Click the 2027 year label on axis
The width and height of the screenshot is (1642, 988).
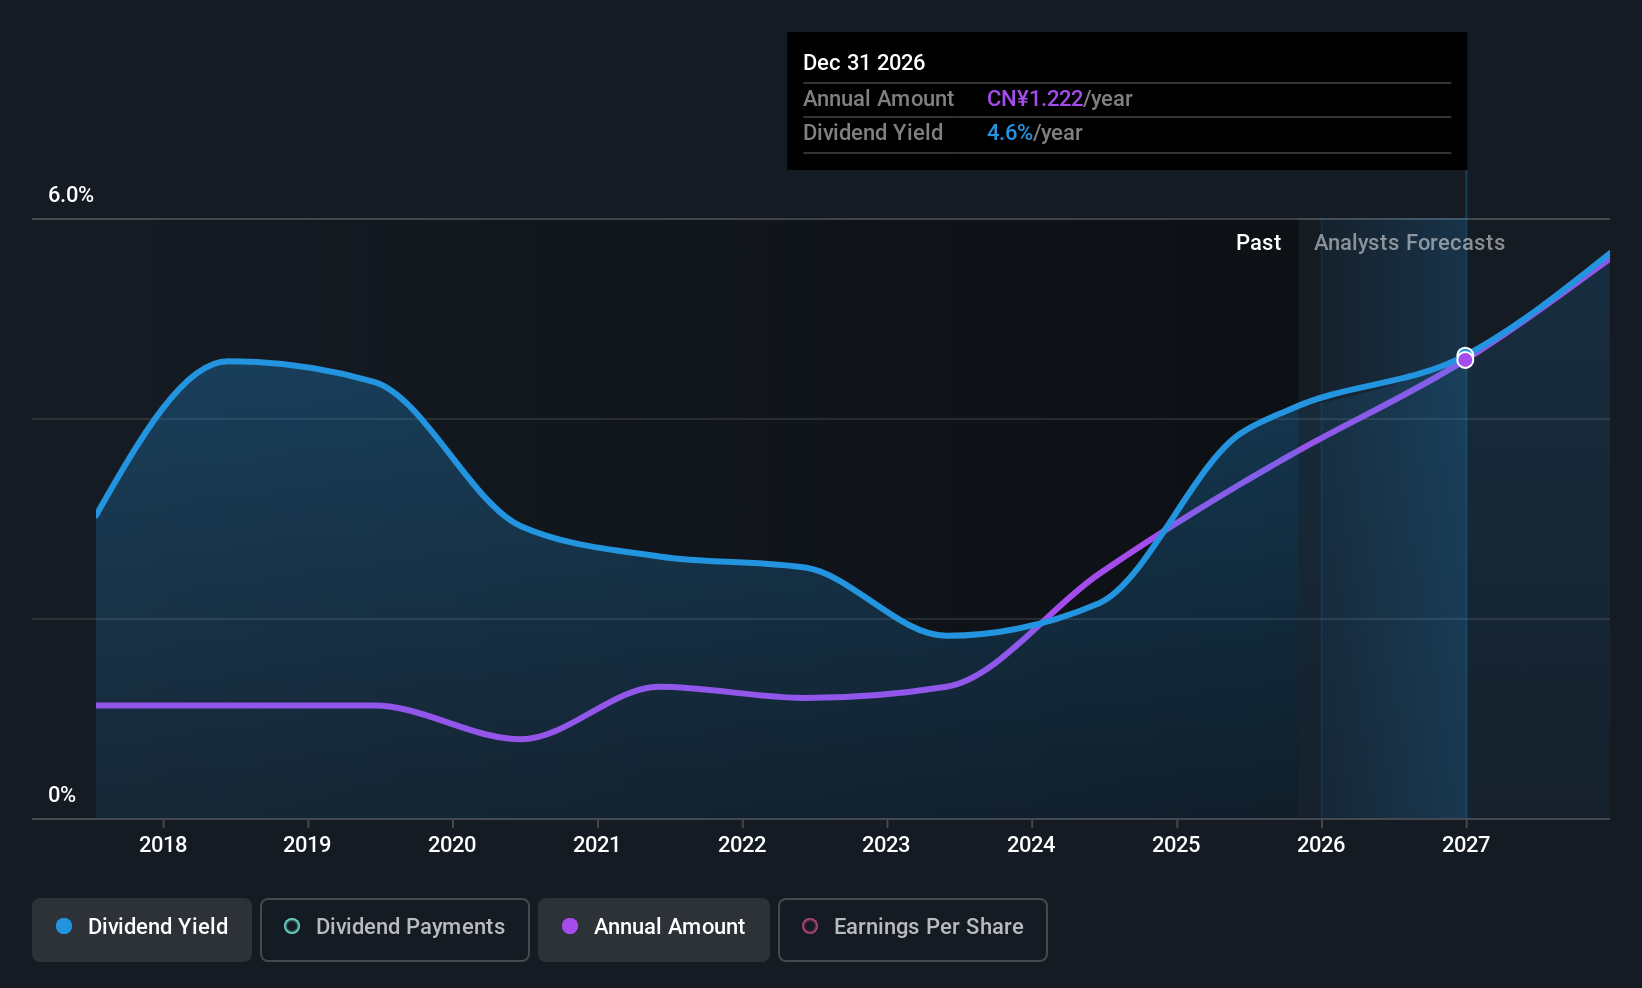coord(1466,844)
